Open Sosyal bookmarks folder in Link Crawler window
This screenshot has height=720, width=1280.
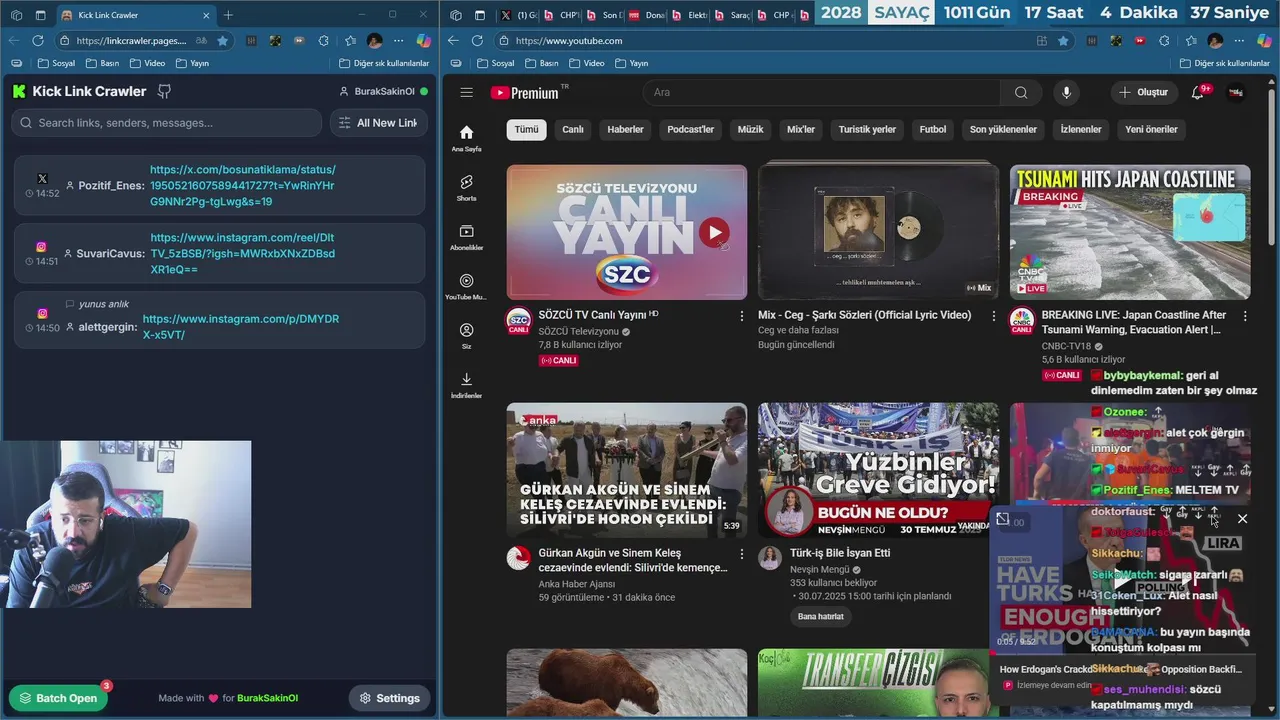coord(57,63)
